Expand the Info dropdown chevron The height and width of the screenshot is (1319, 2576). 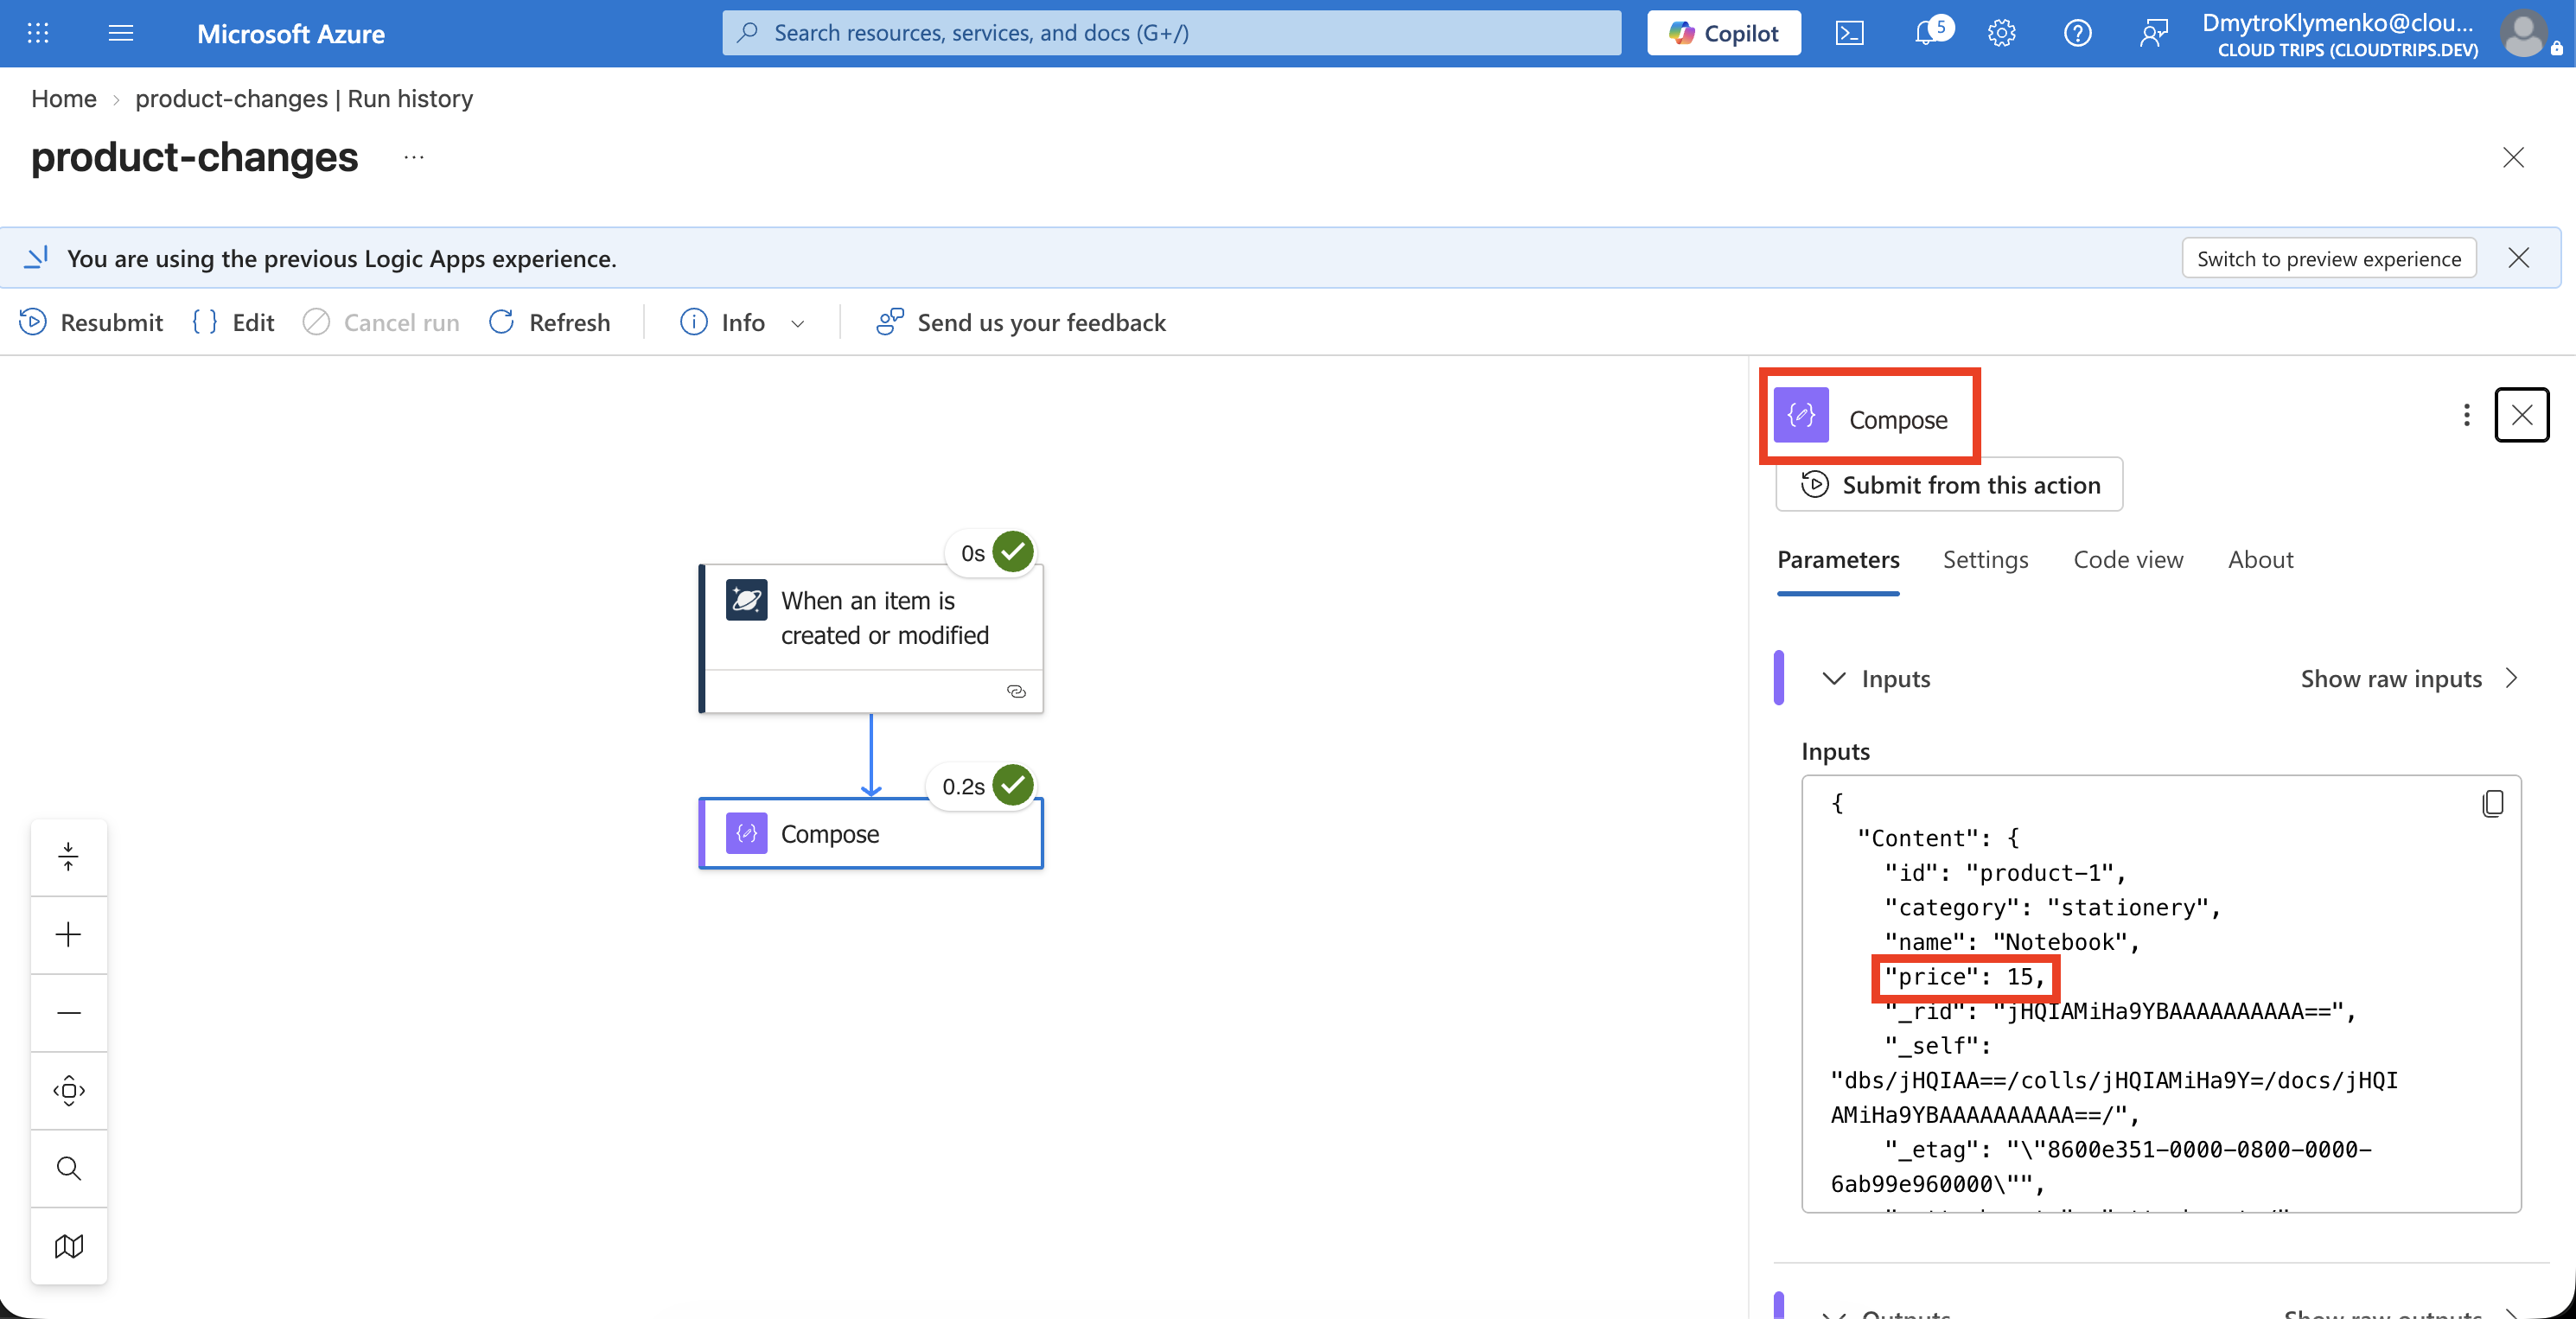click(797, 323)
